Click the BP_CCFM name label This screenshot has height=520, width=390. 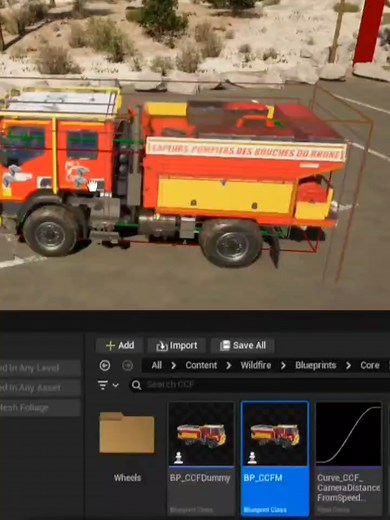pos(263,478)
